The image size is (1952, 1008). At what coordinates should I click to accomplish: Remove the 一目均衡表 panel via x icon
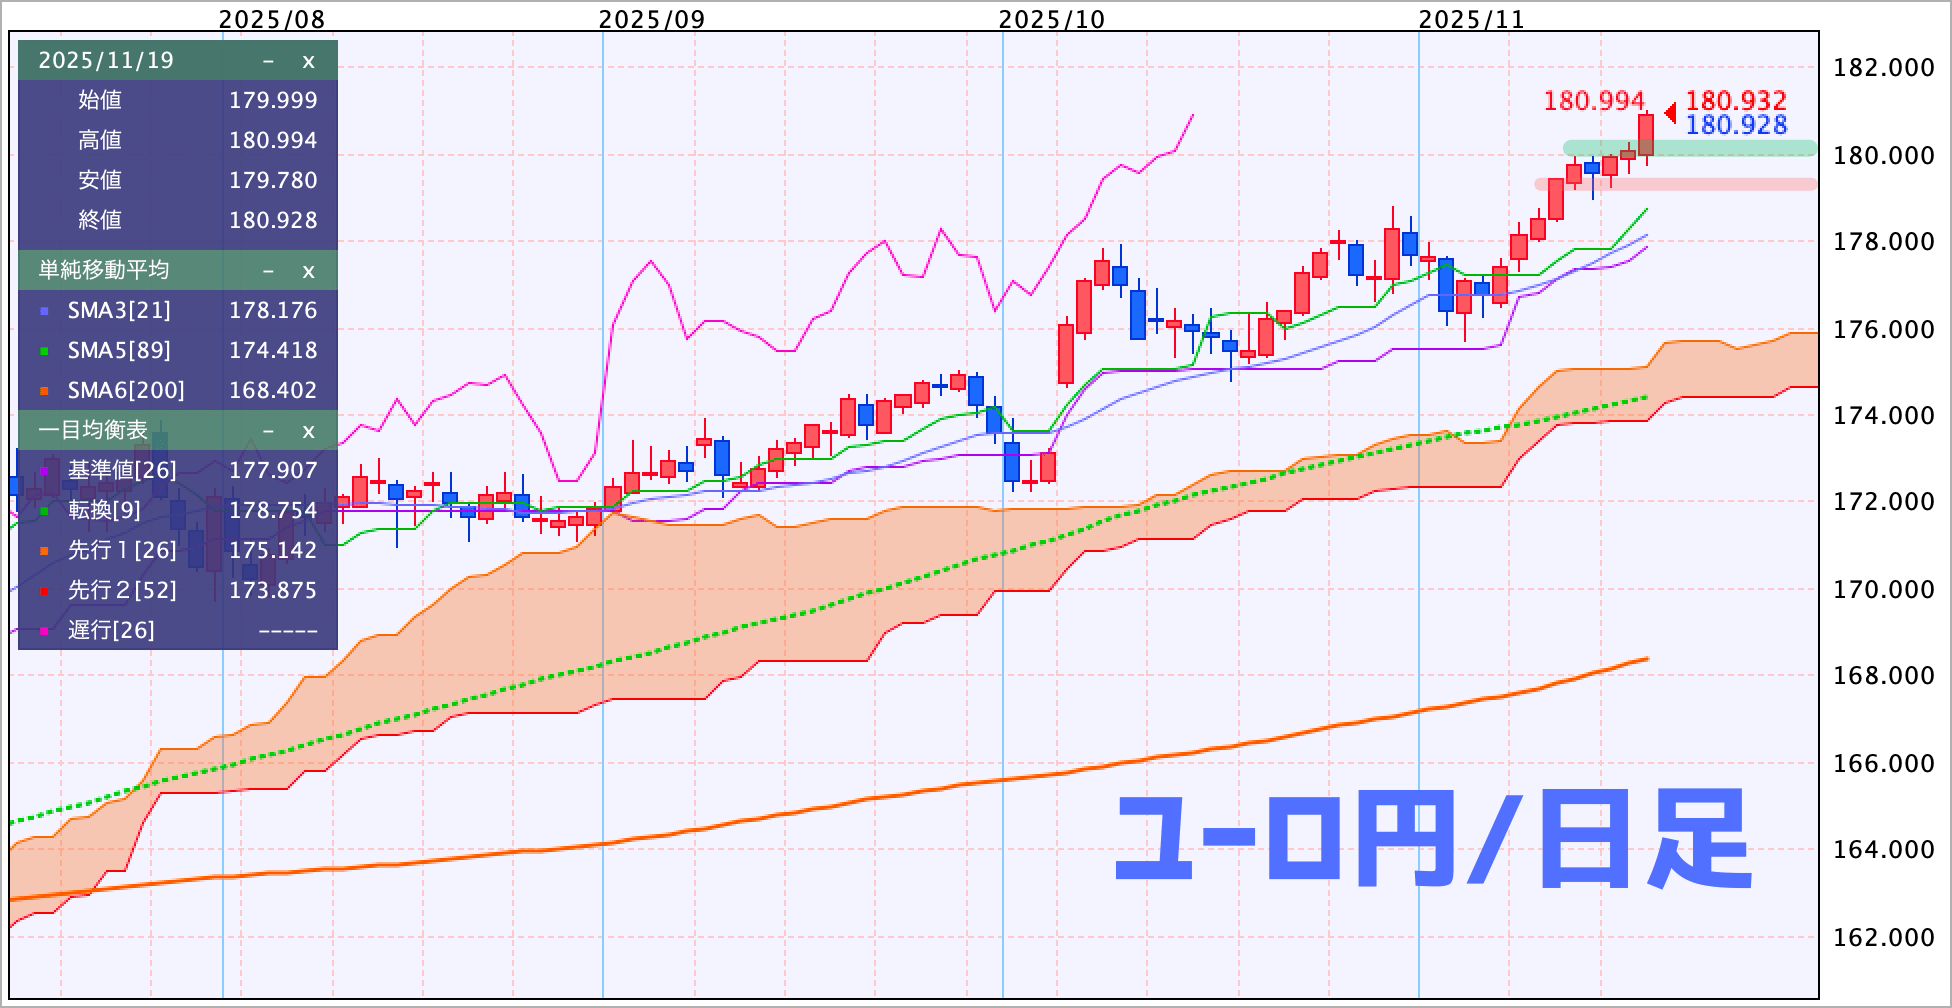coord(308,431)
